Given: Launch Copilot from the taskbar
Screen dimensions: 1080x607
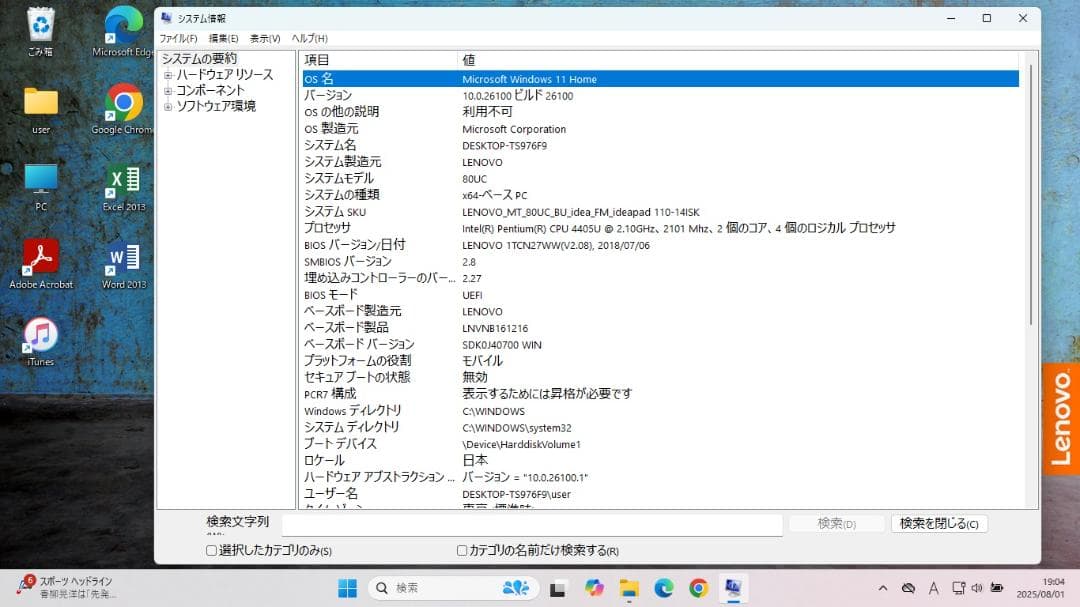Looking at the screenshot, I should coord(594,588).
